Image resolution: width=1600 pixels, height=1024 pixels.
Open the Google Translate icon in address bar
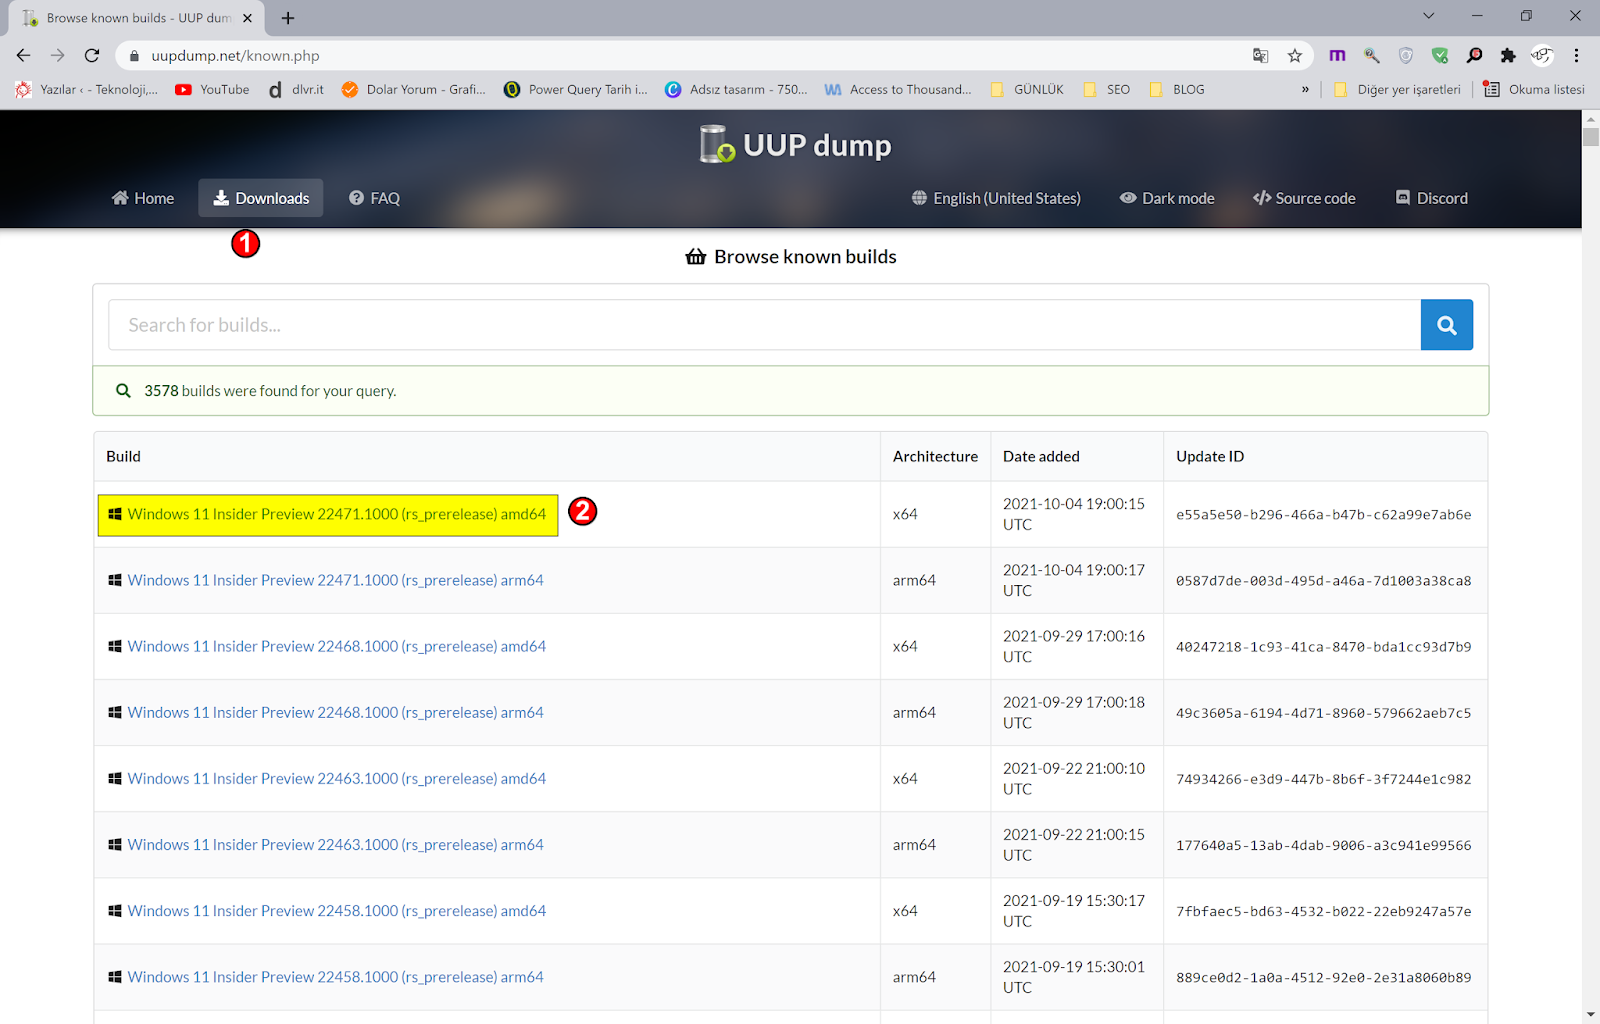[1261, 56]
